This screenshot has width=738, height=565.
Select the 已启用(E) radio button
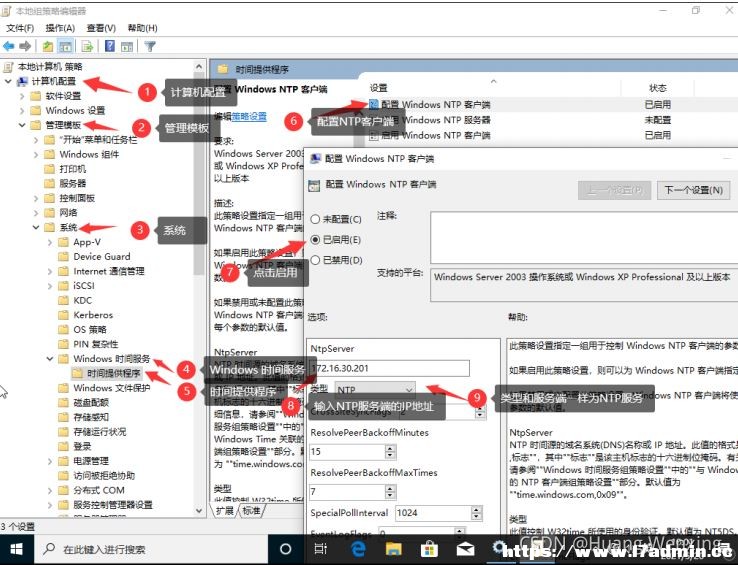[x=315, y=240]
